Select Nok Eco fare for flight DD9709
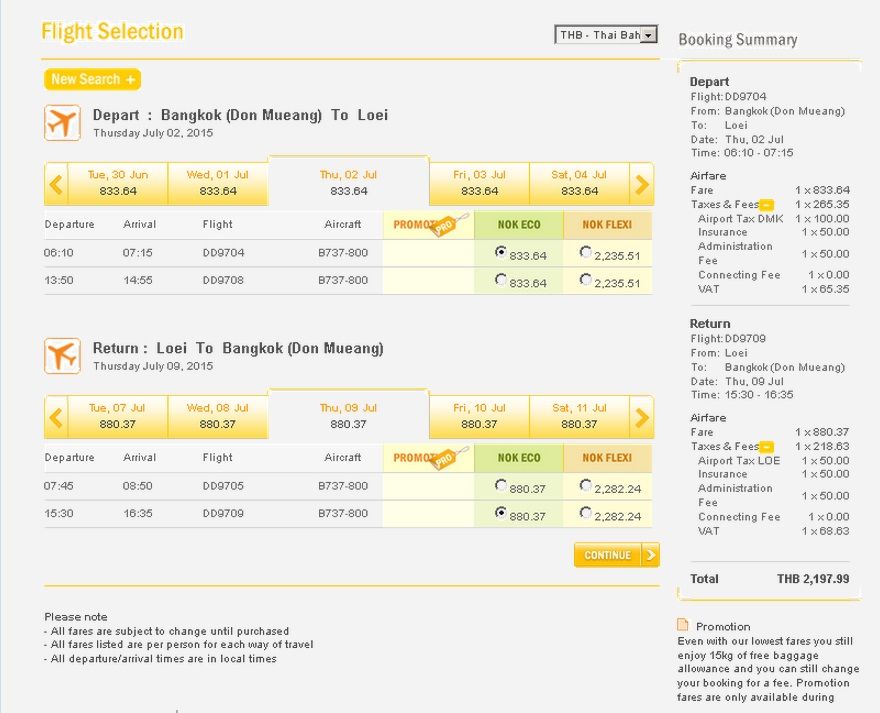 point(501,512)
